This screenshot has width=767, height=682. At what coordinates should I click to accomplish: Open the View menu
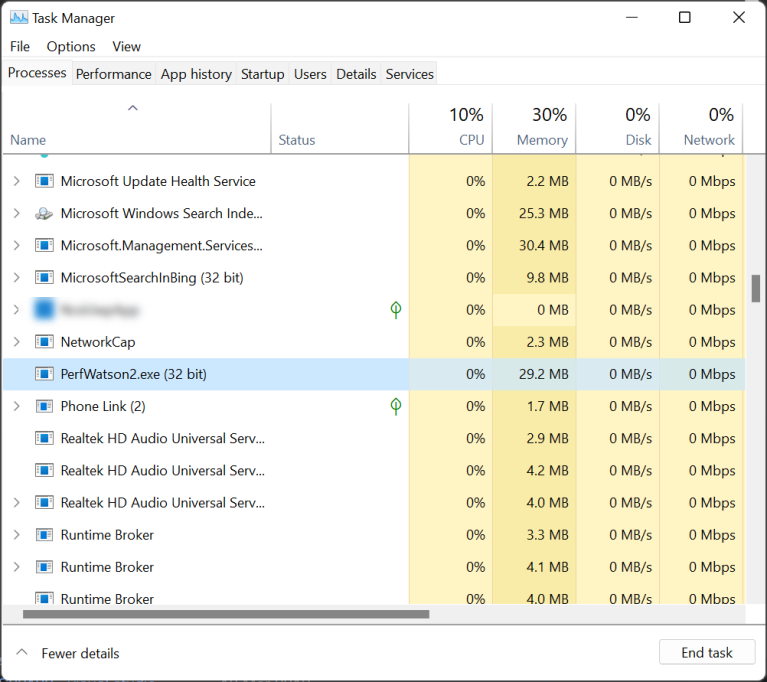[126, 46]
